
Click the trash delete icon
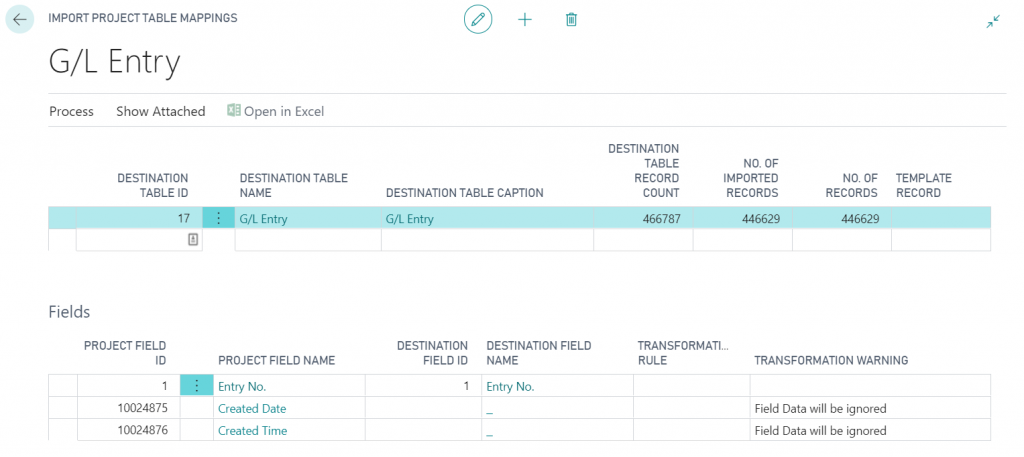[571, 19]
